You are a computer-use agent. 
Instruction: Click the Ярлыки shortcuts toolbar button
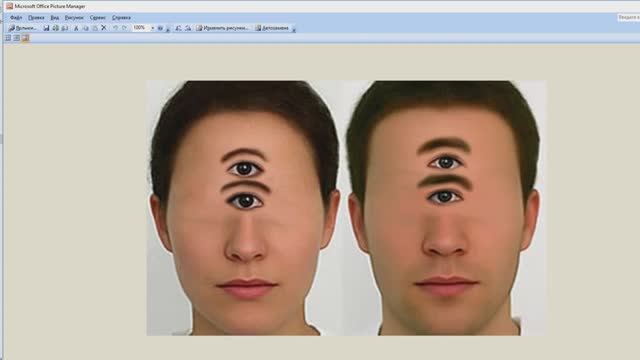click(x=23, y=28)
